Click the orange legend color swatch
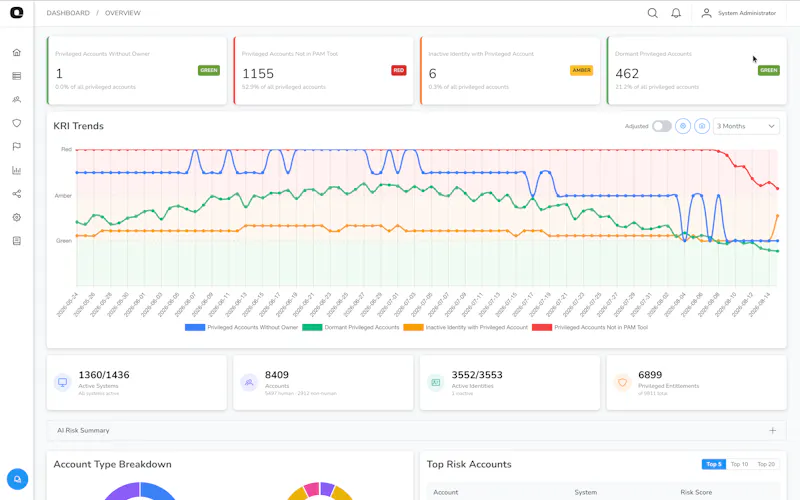The width and height of the screenshot is (800, 500). coord(413,328)
